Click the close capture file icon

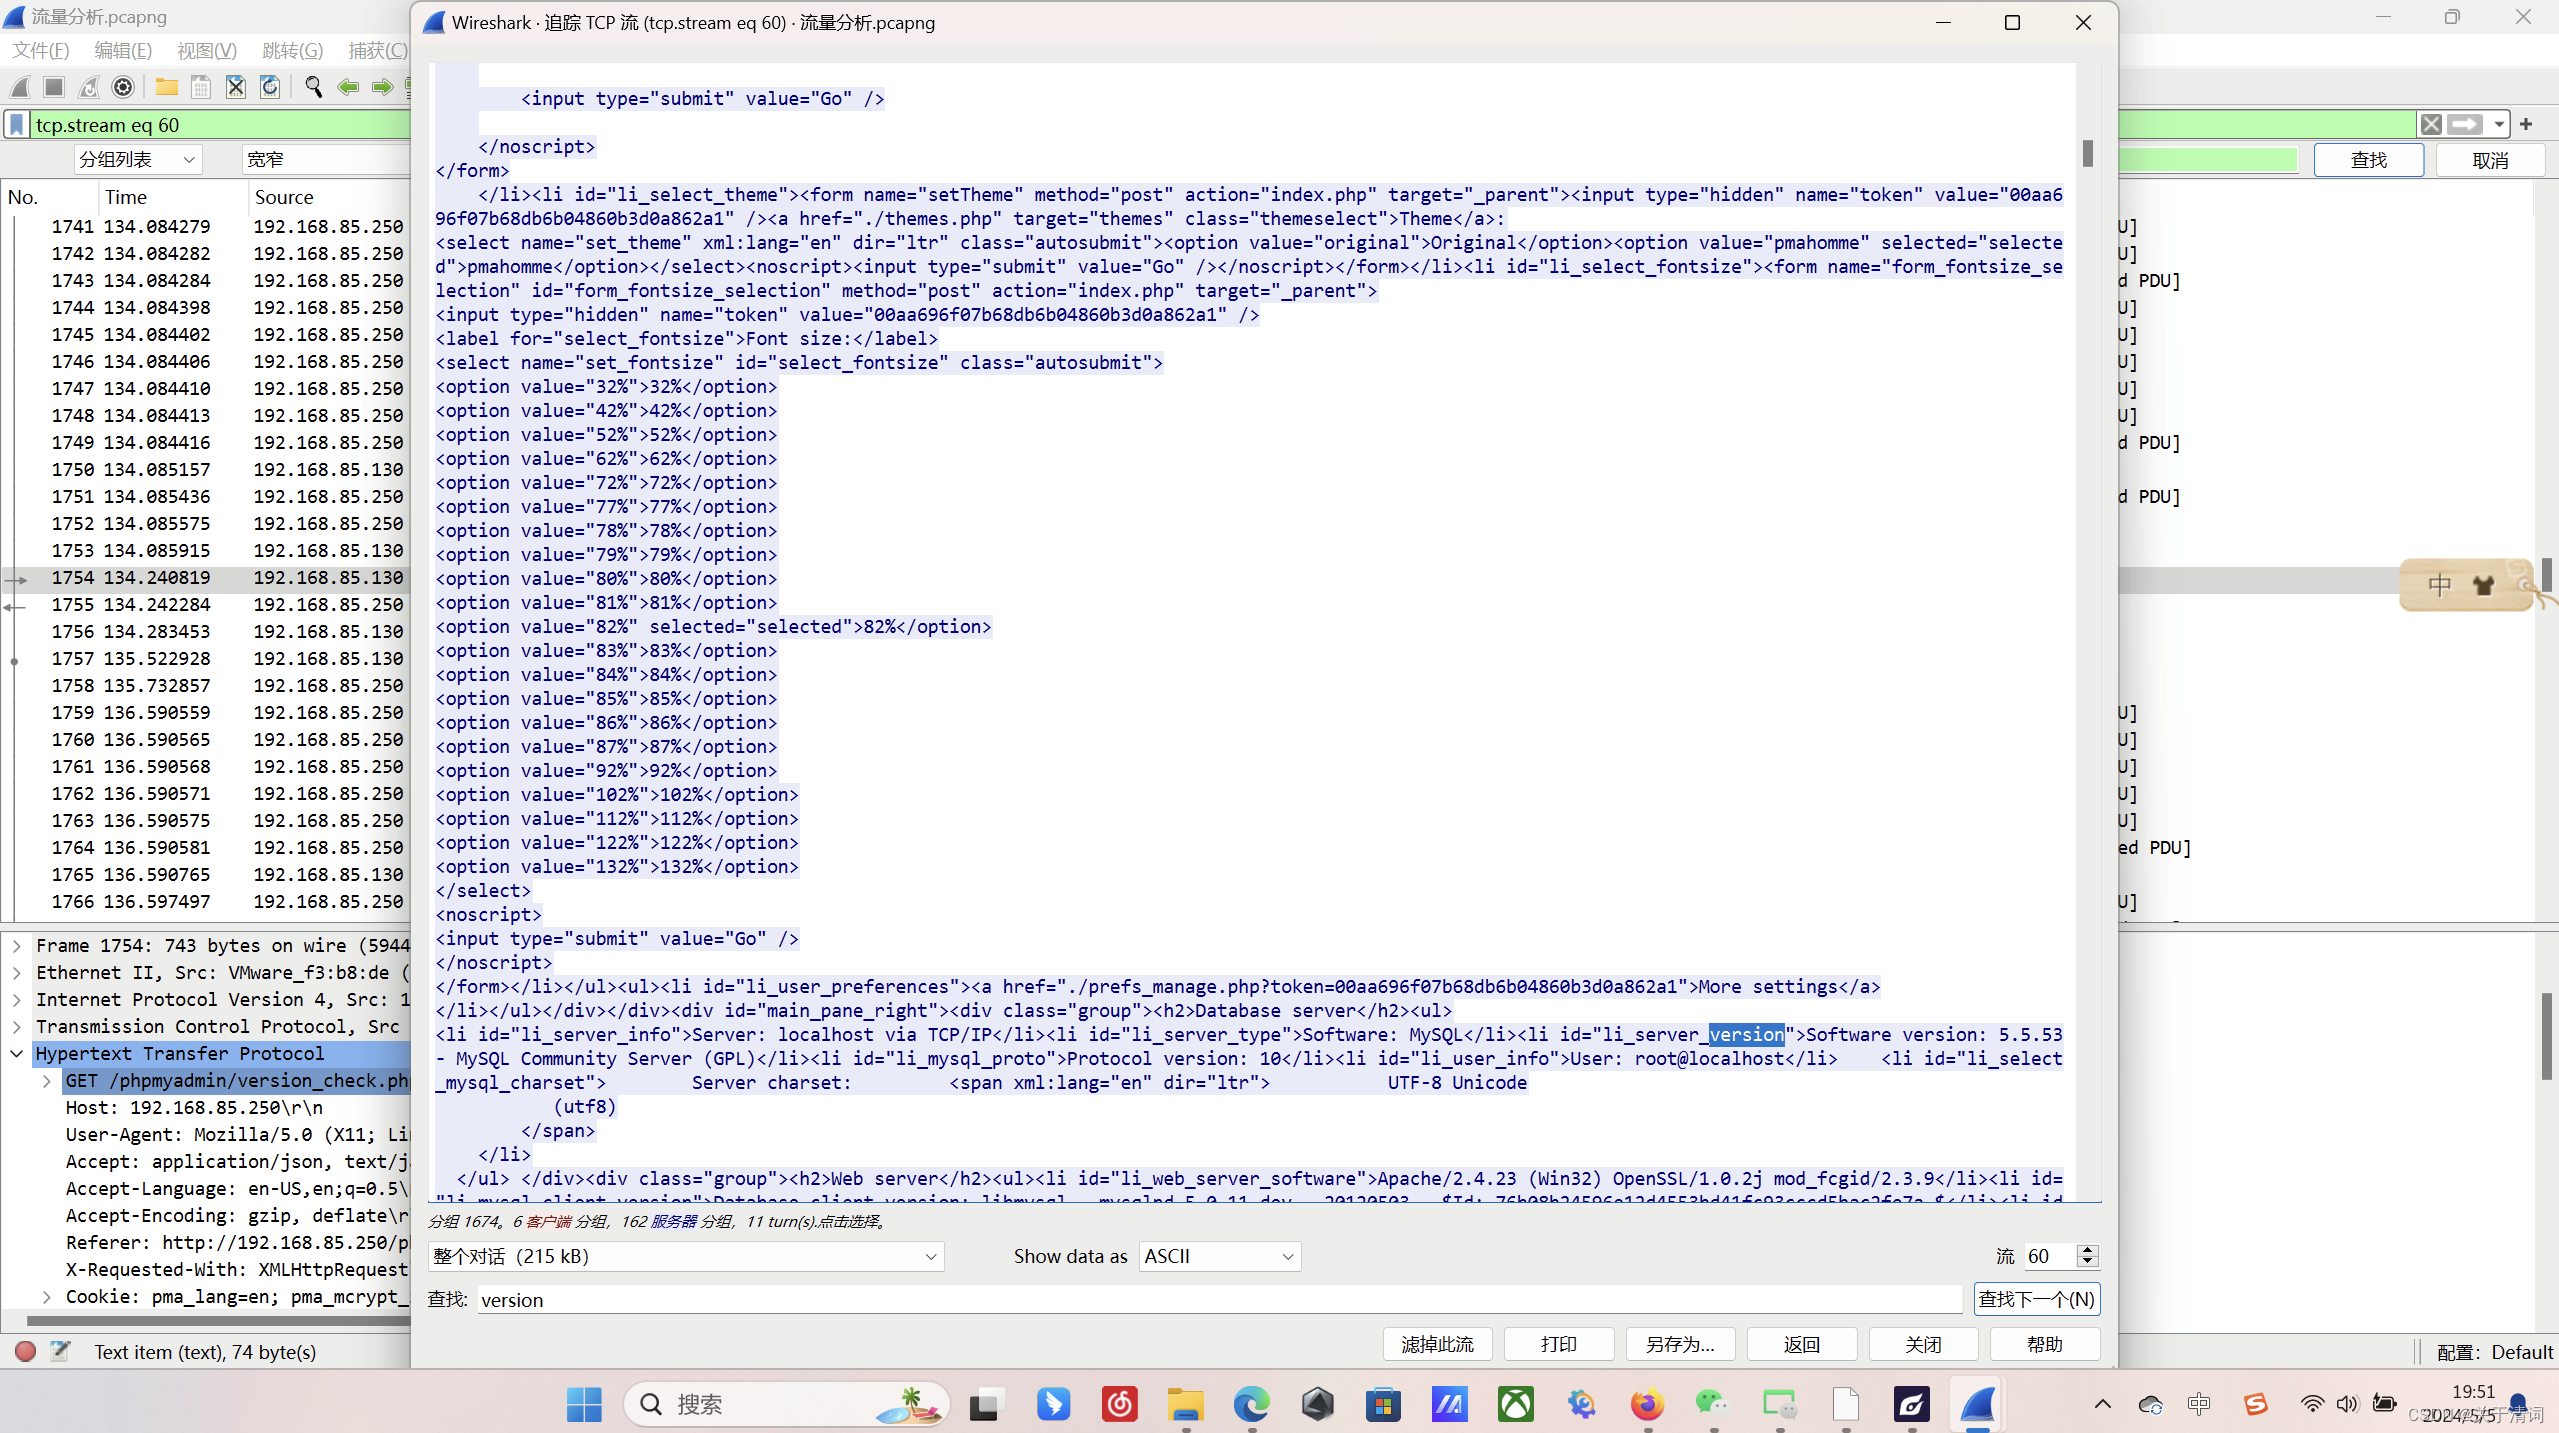pos(235,88)
